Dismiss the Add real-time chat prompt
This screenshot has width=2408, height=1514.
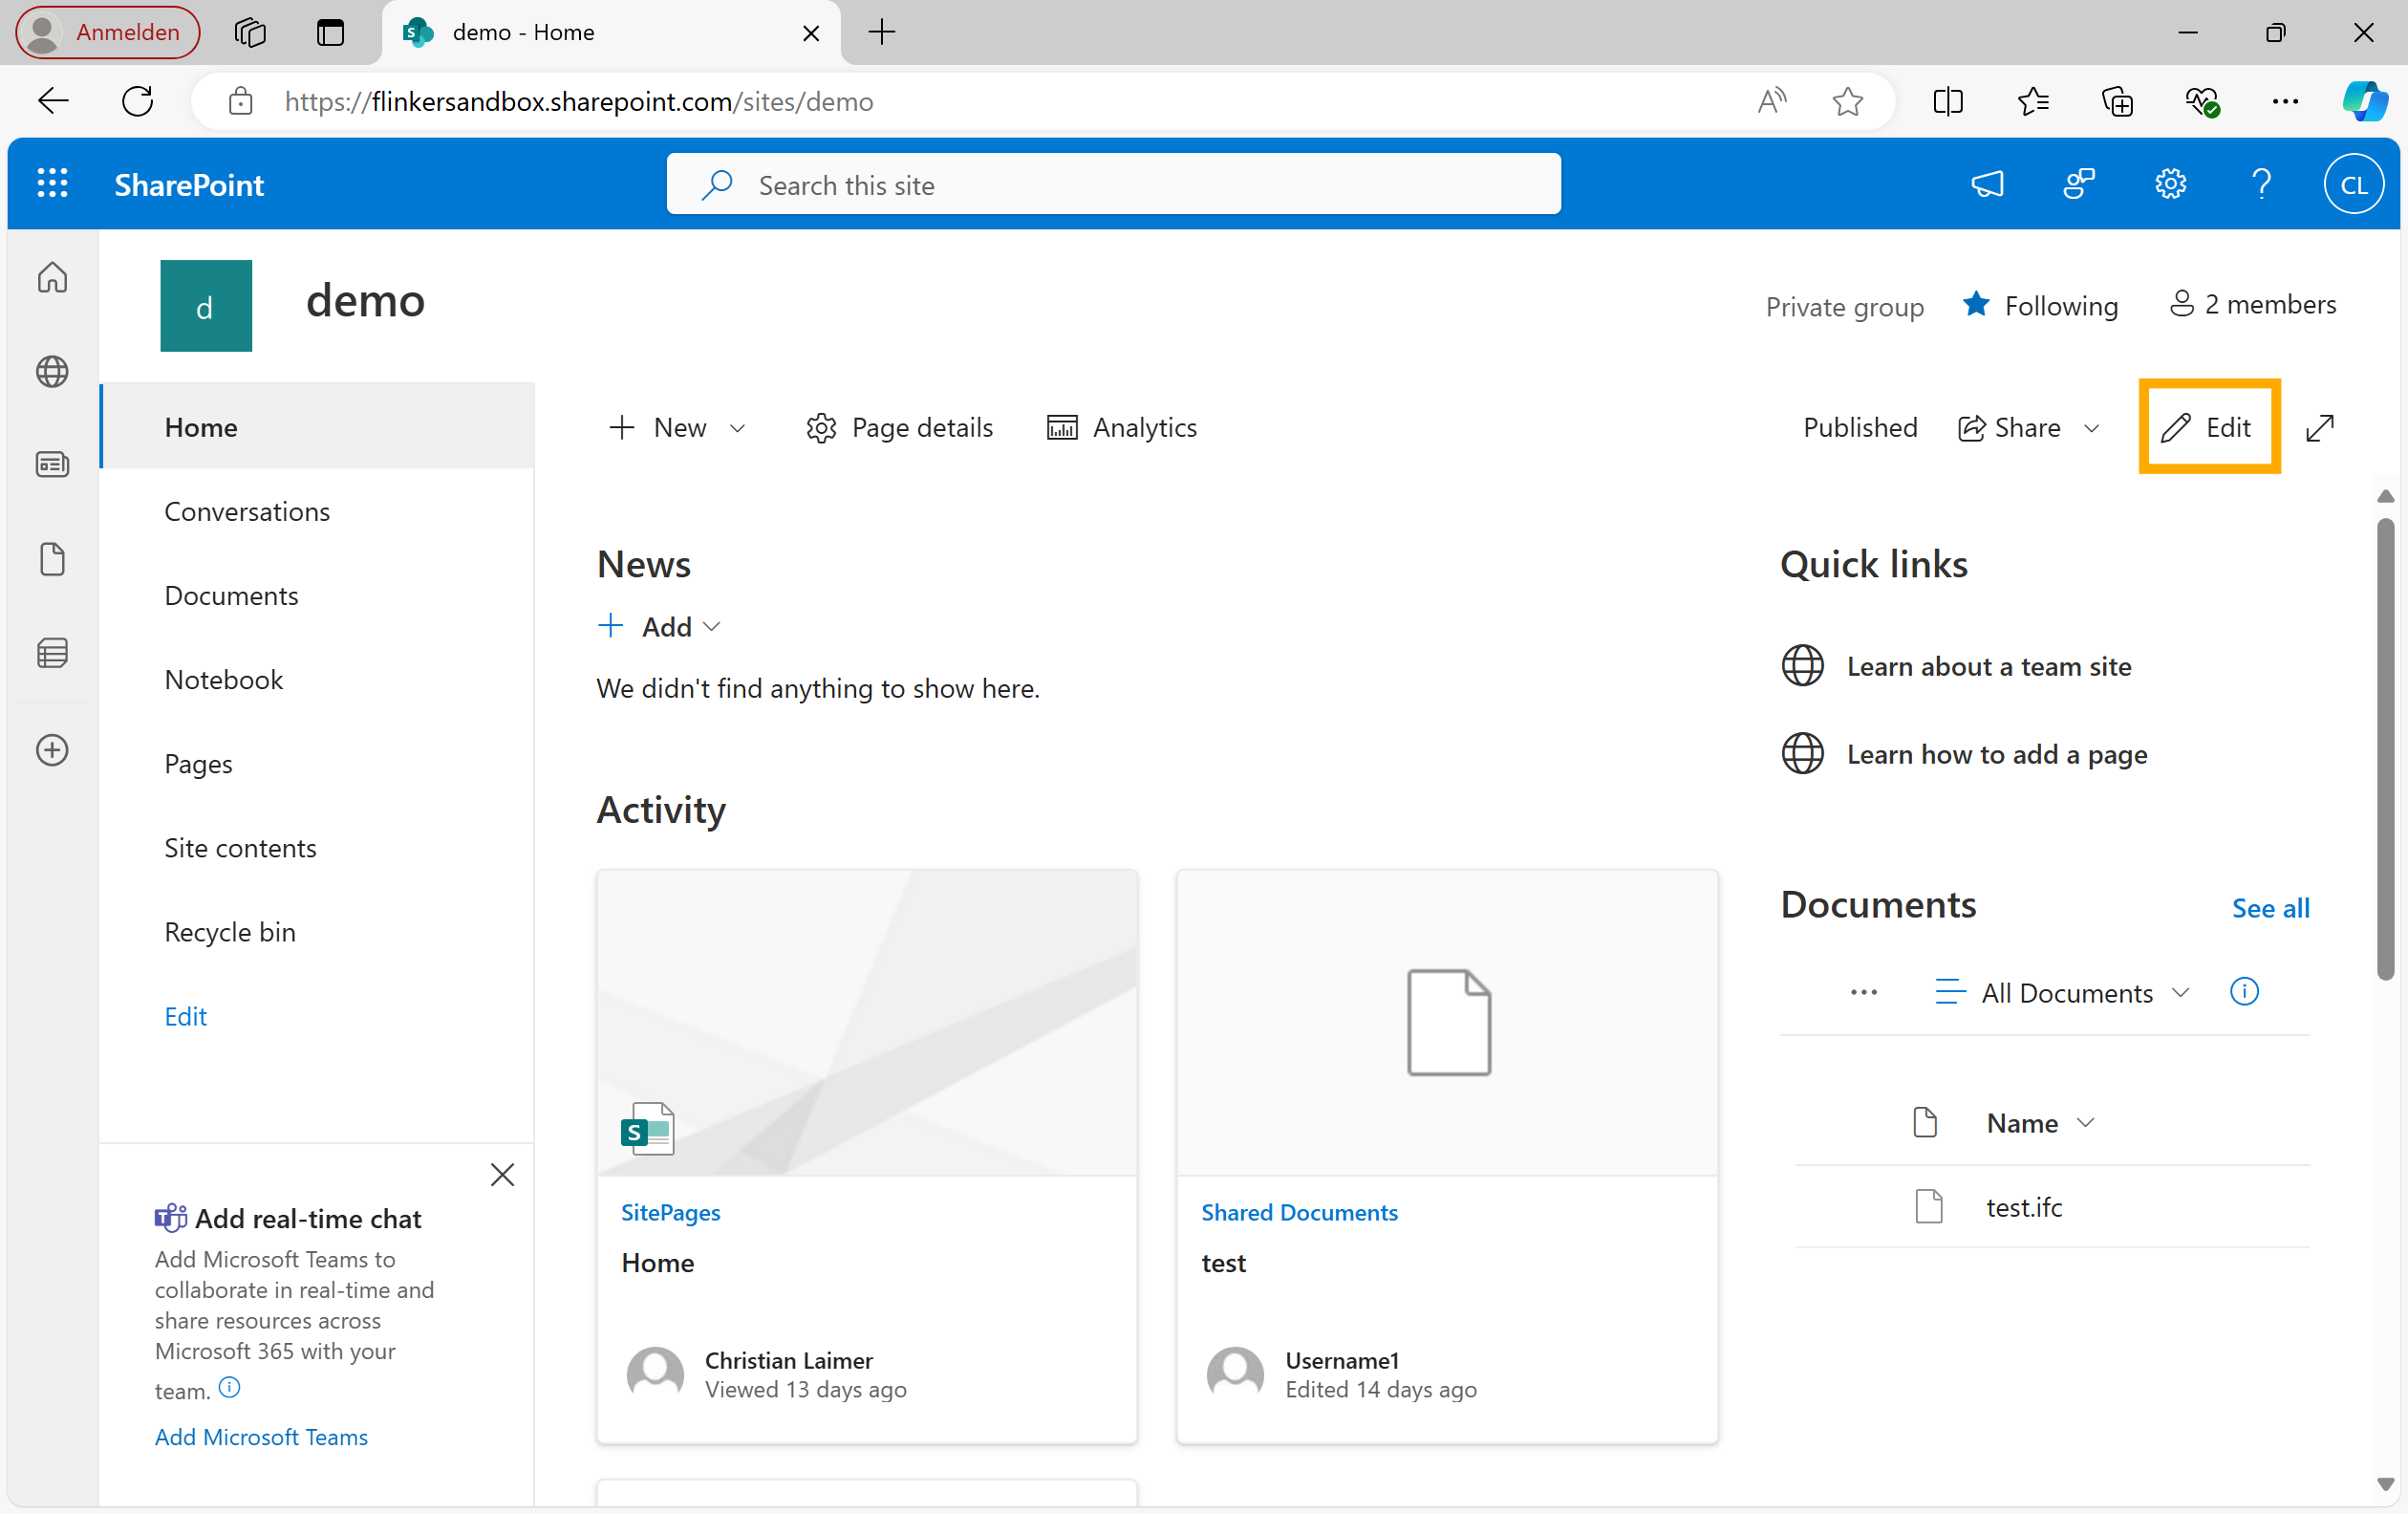[x=502, y=1174]
